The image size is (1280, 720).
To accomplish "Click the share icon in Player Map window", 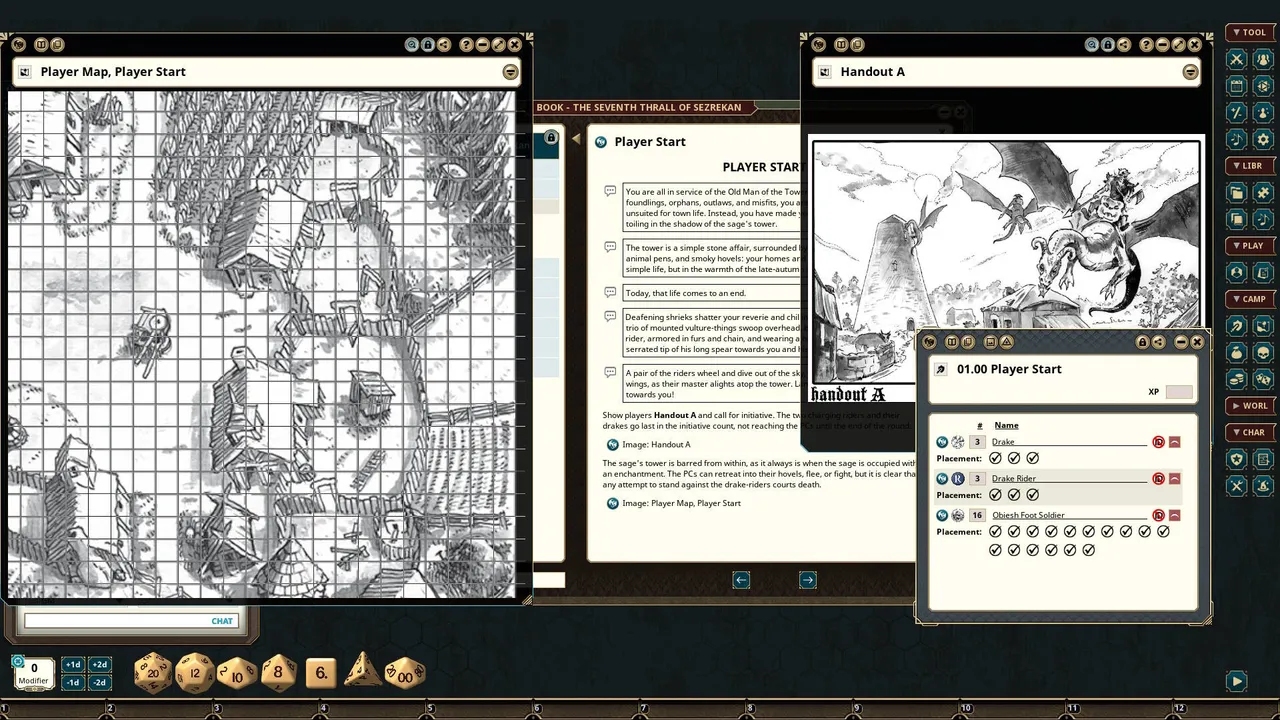I will (444, 45).
